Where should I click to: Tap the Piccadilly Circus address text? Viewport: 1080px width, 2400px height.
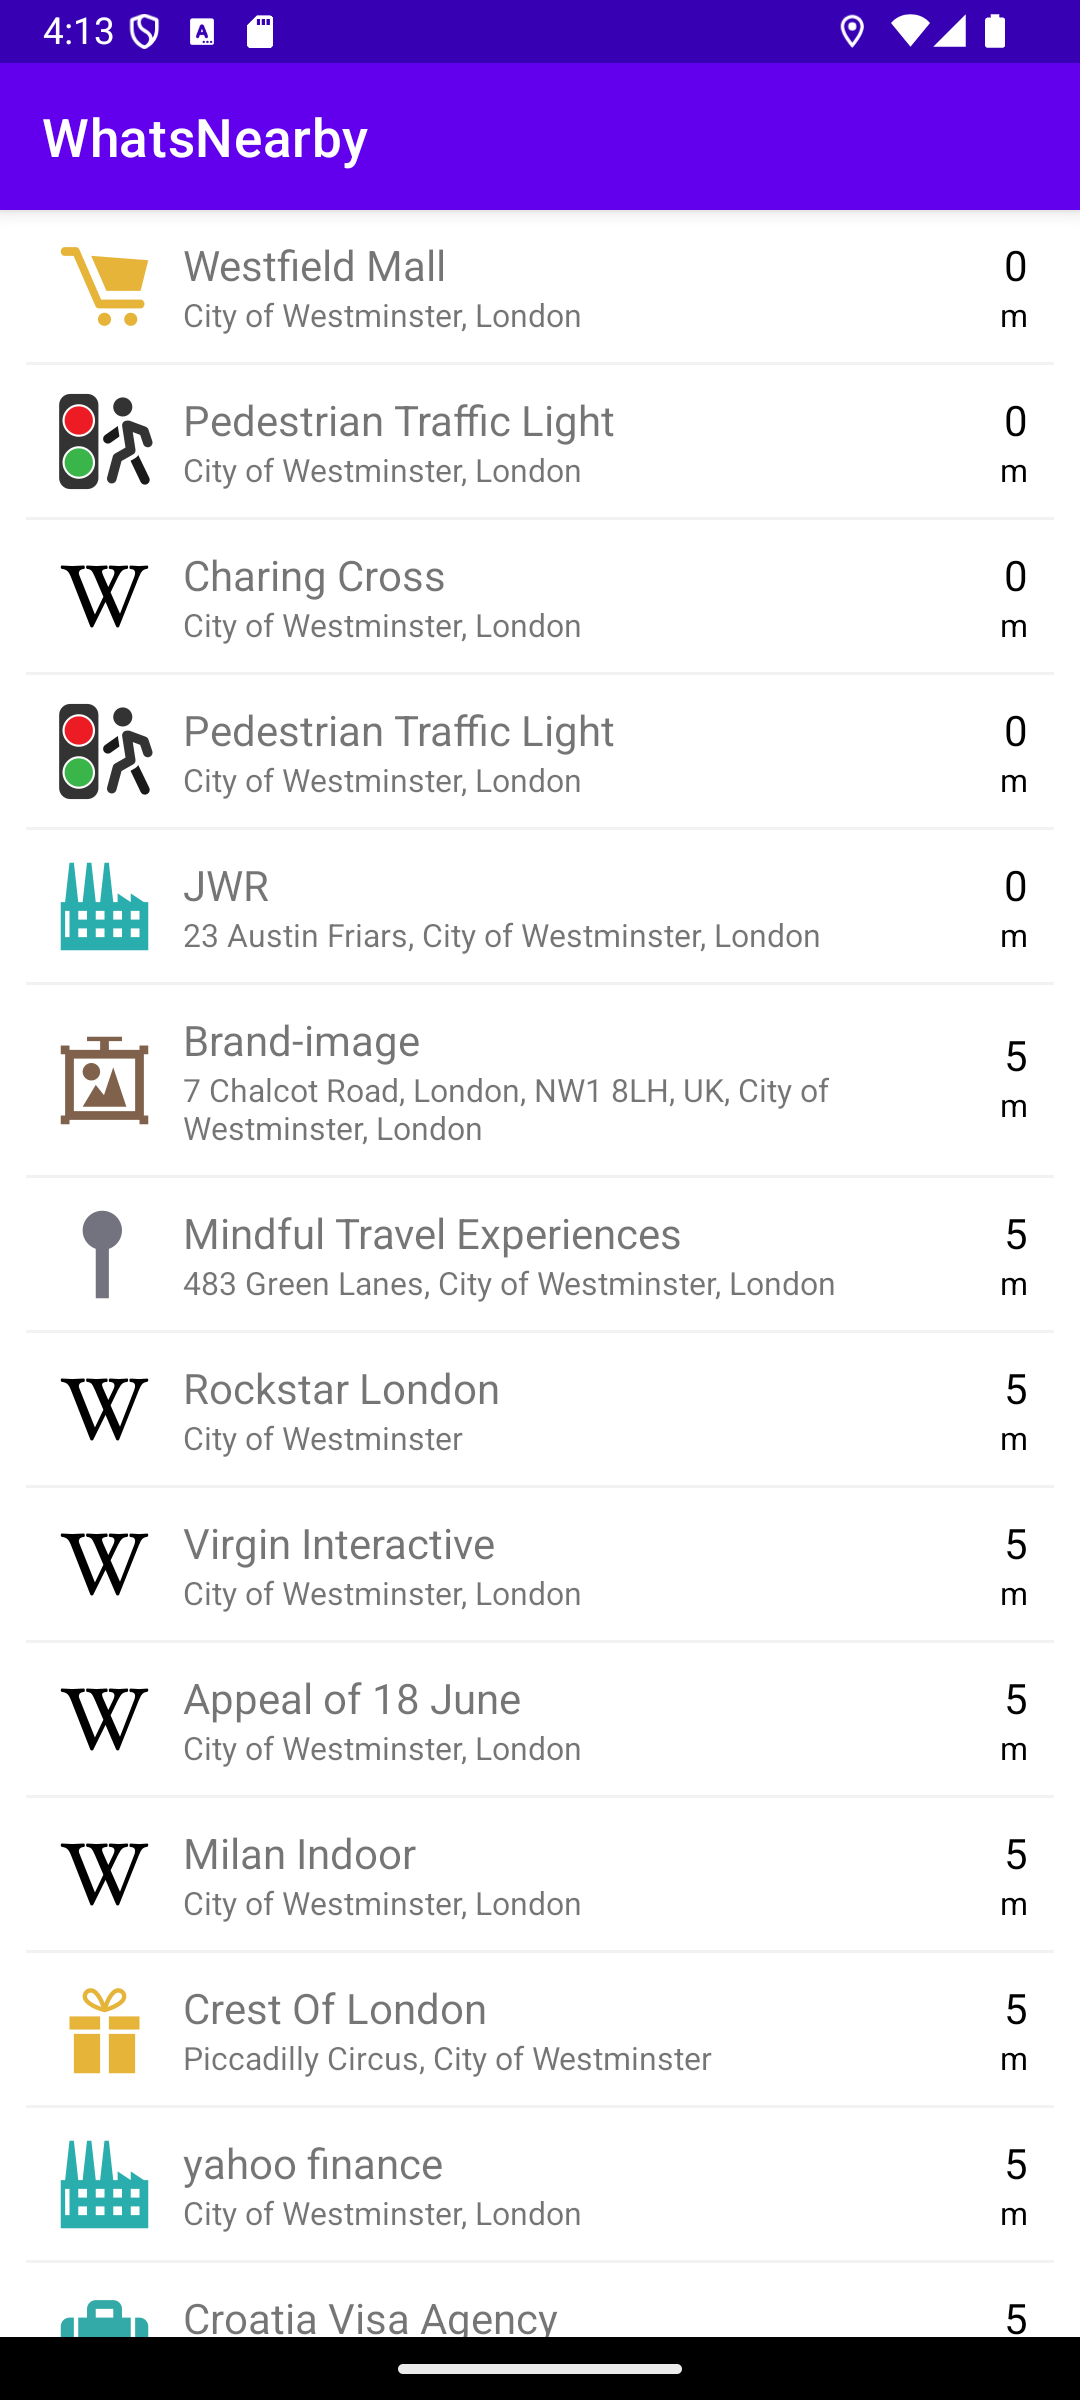(447, 2059)
